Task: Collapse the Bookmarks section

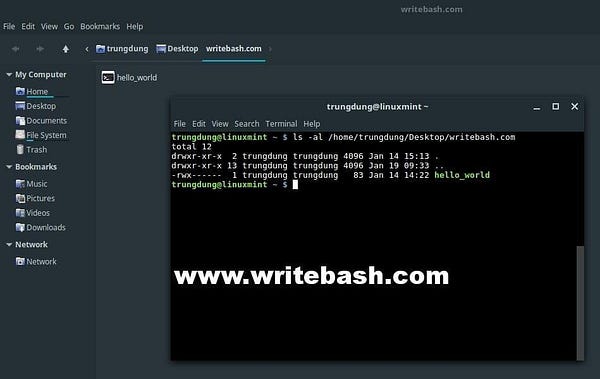Action: coord(9,167)
